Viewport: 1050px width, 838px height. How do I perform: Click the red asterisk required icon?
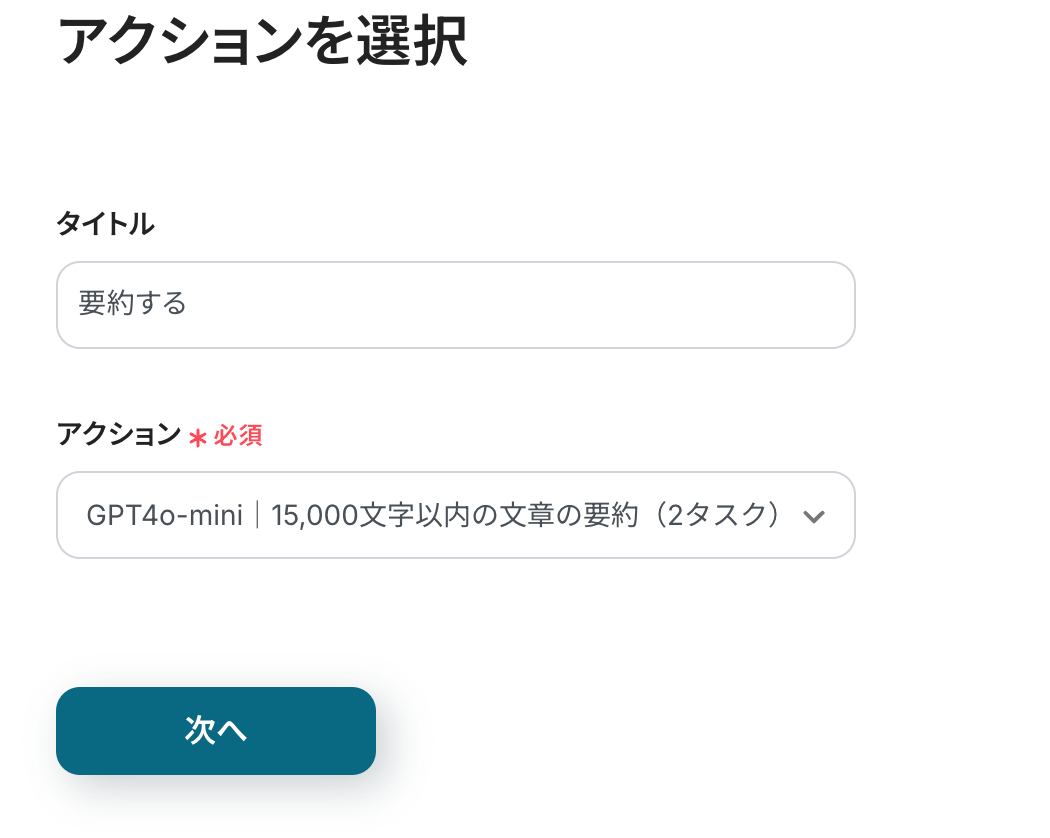[198, 437]
